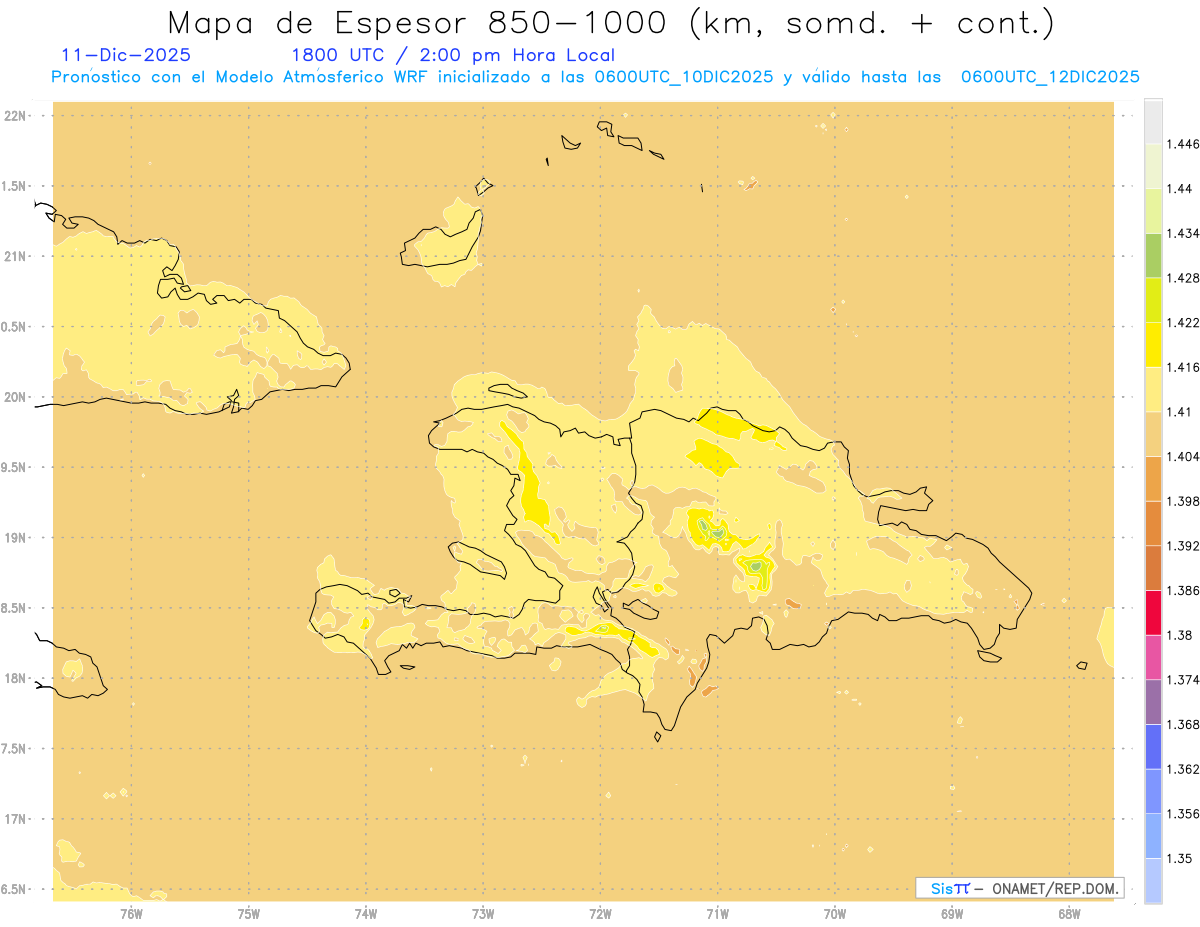1200x927 pixels.
Task: Select the red band in the color legend
Action: pos(1153,613)
